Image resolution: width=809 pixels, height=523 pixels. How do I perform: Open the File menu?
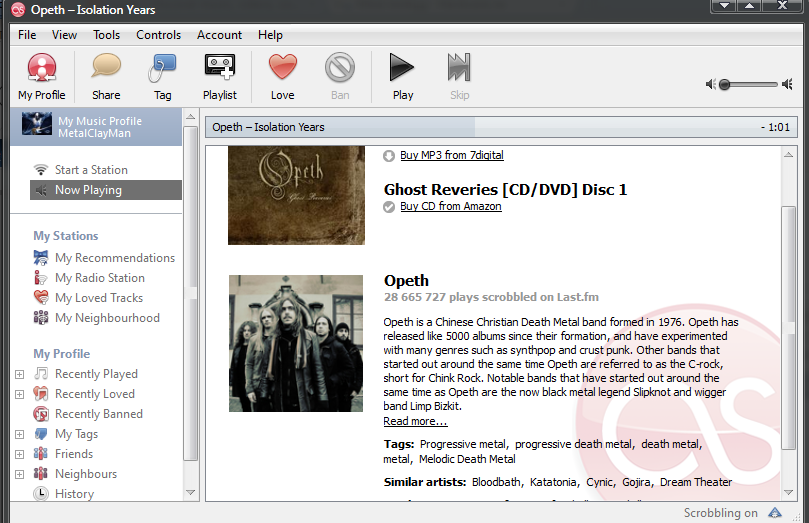pos(27,35)
